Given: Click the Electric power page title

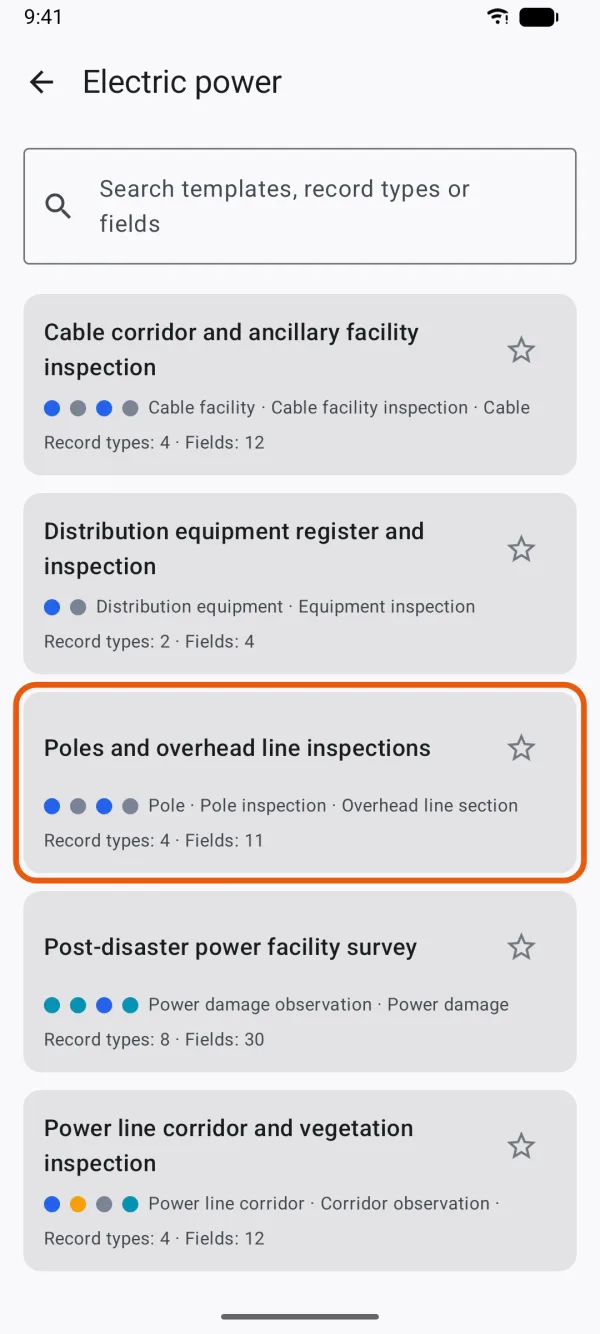Looking at the screenshot, I should pos(182,82).
